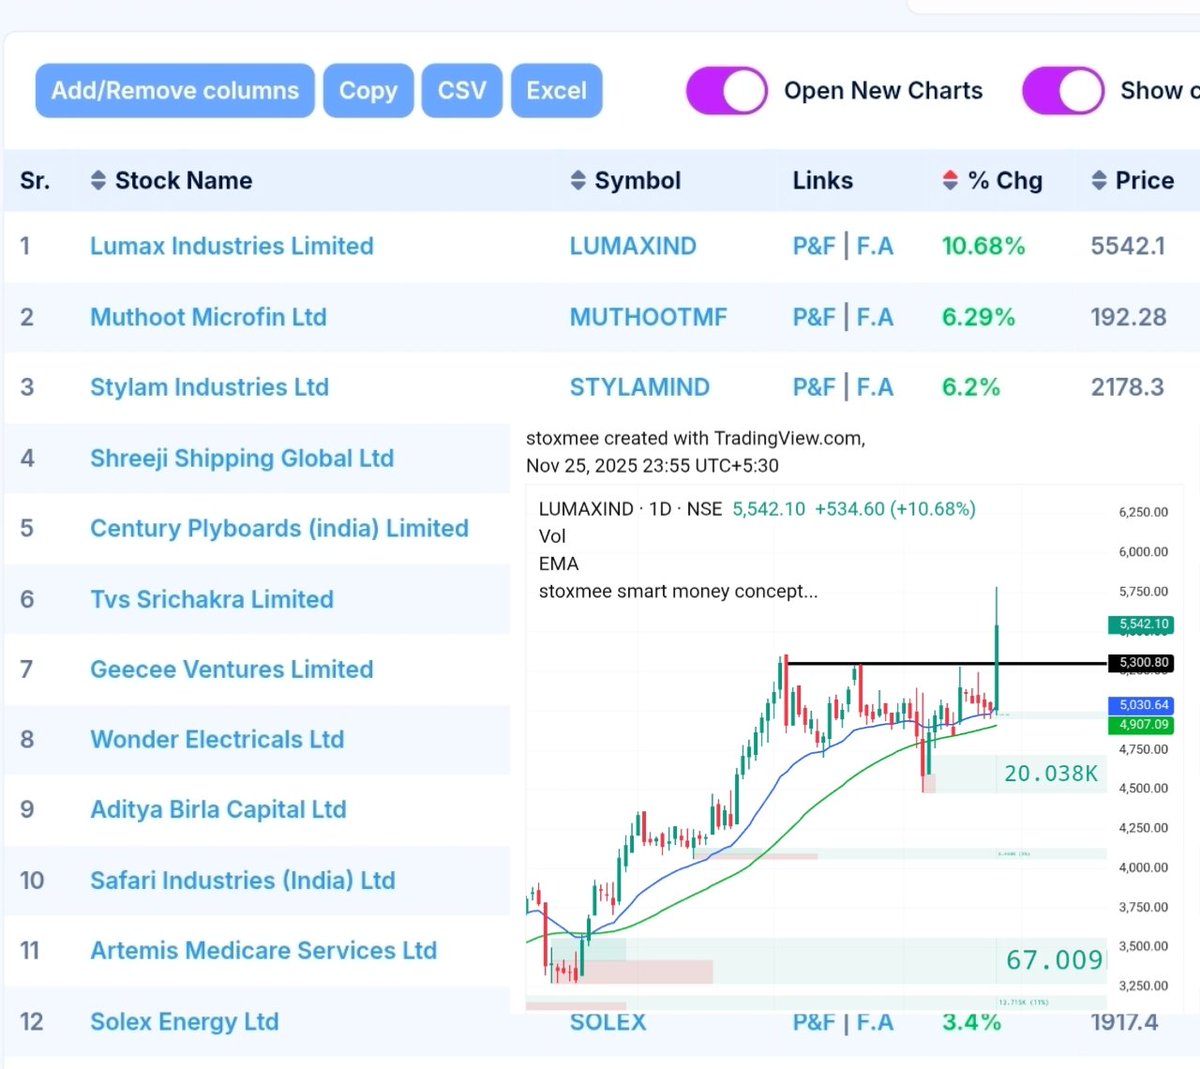This screenshot has height=1069, width=1200.
Task: Click the MUTHOOTMF symbol link
Action: click(x=648, y=317)
